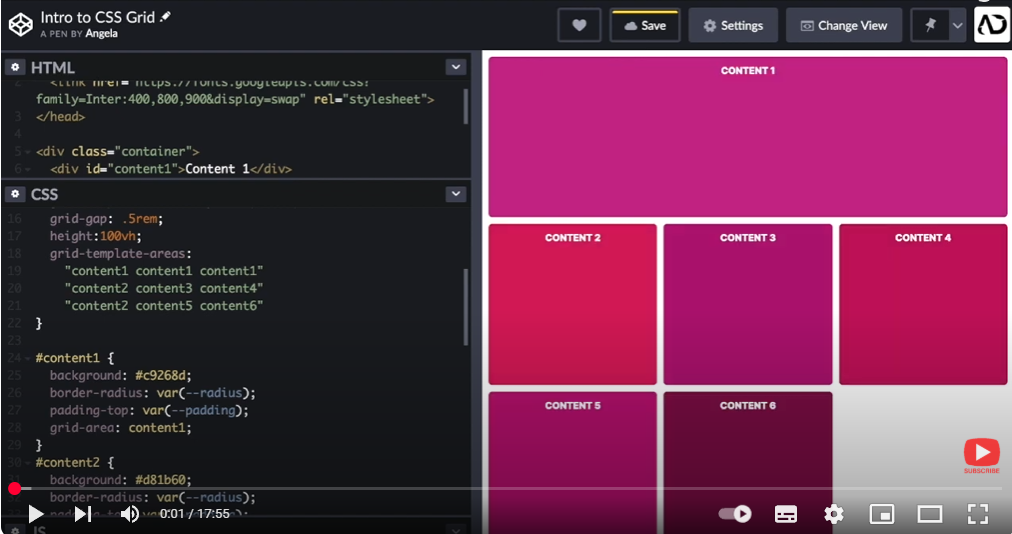Click color value #d81b60 in CSS
Viewport: 1012px width, 534px height.
tap(163, 480)
